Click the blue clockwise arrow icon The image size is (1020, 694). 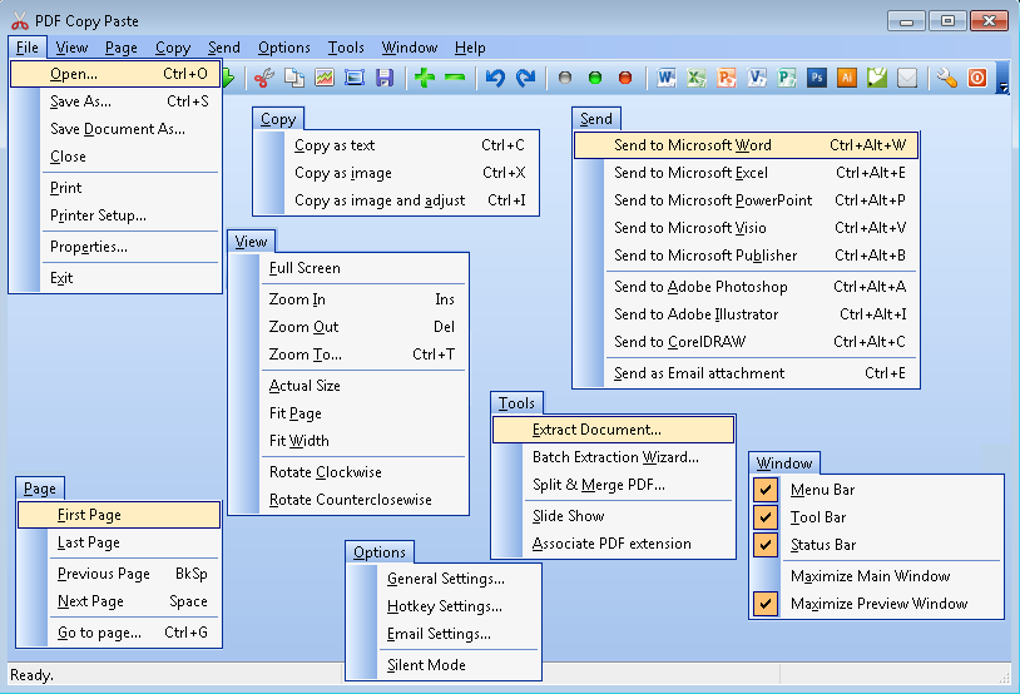(x=526, y=78)
